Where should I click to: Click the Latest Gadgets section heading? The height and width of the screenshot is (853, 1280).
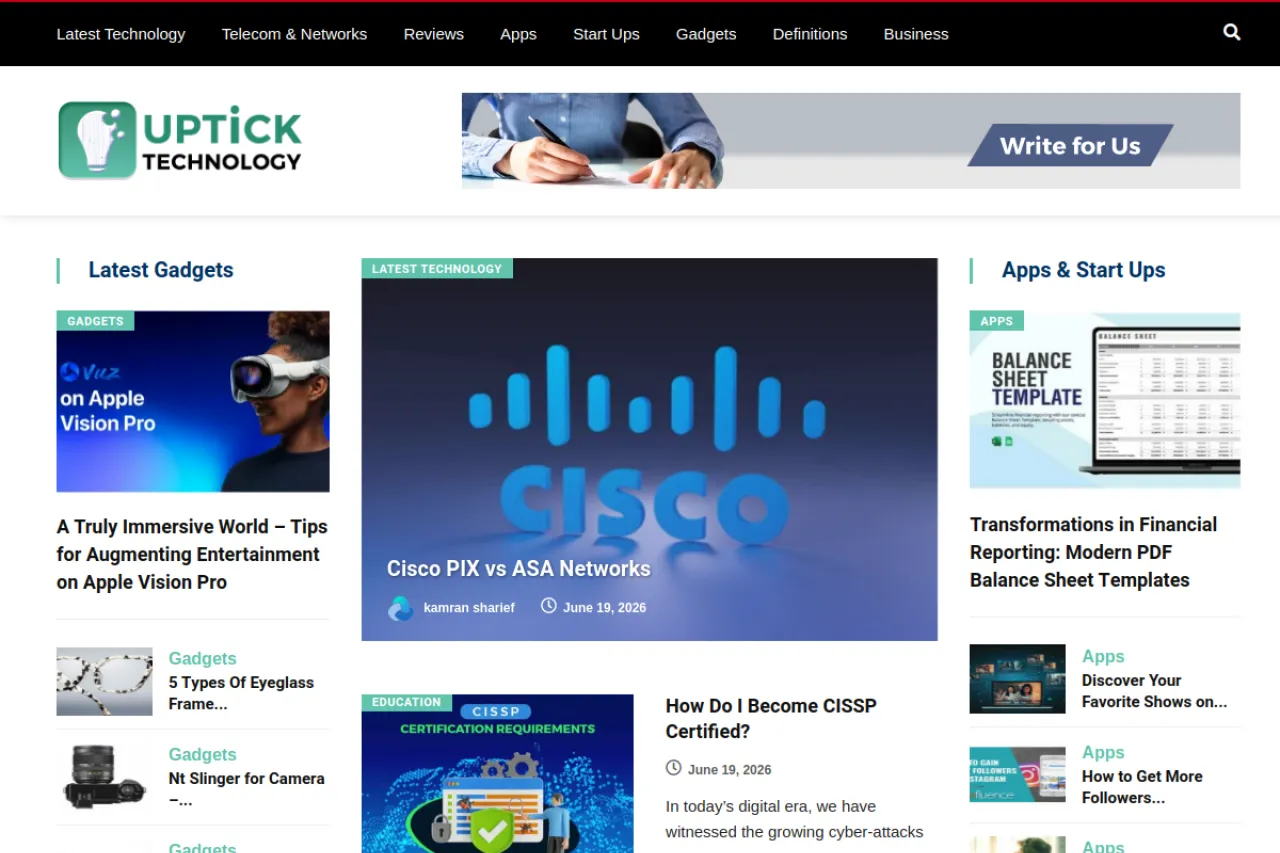161,270
